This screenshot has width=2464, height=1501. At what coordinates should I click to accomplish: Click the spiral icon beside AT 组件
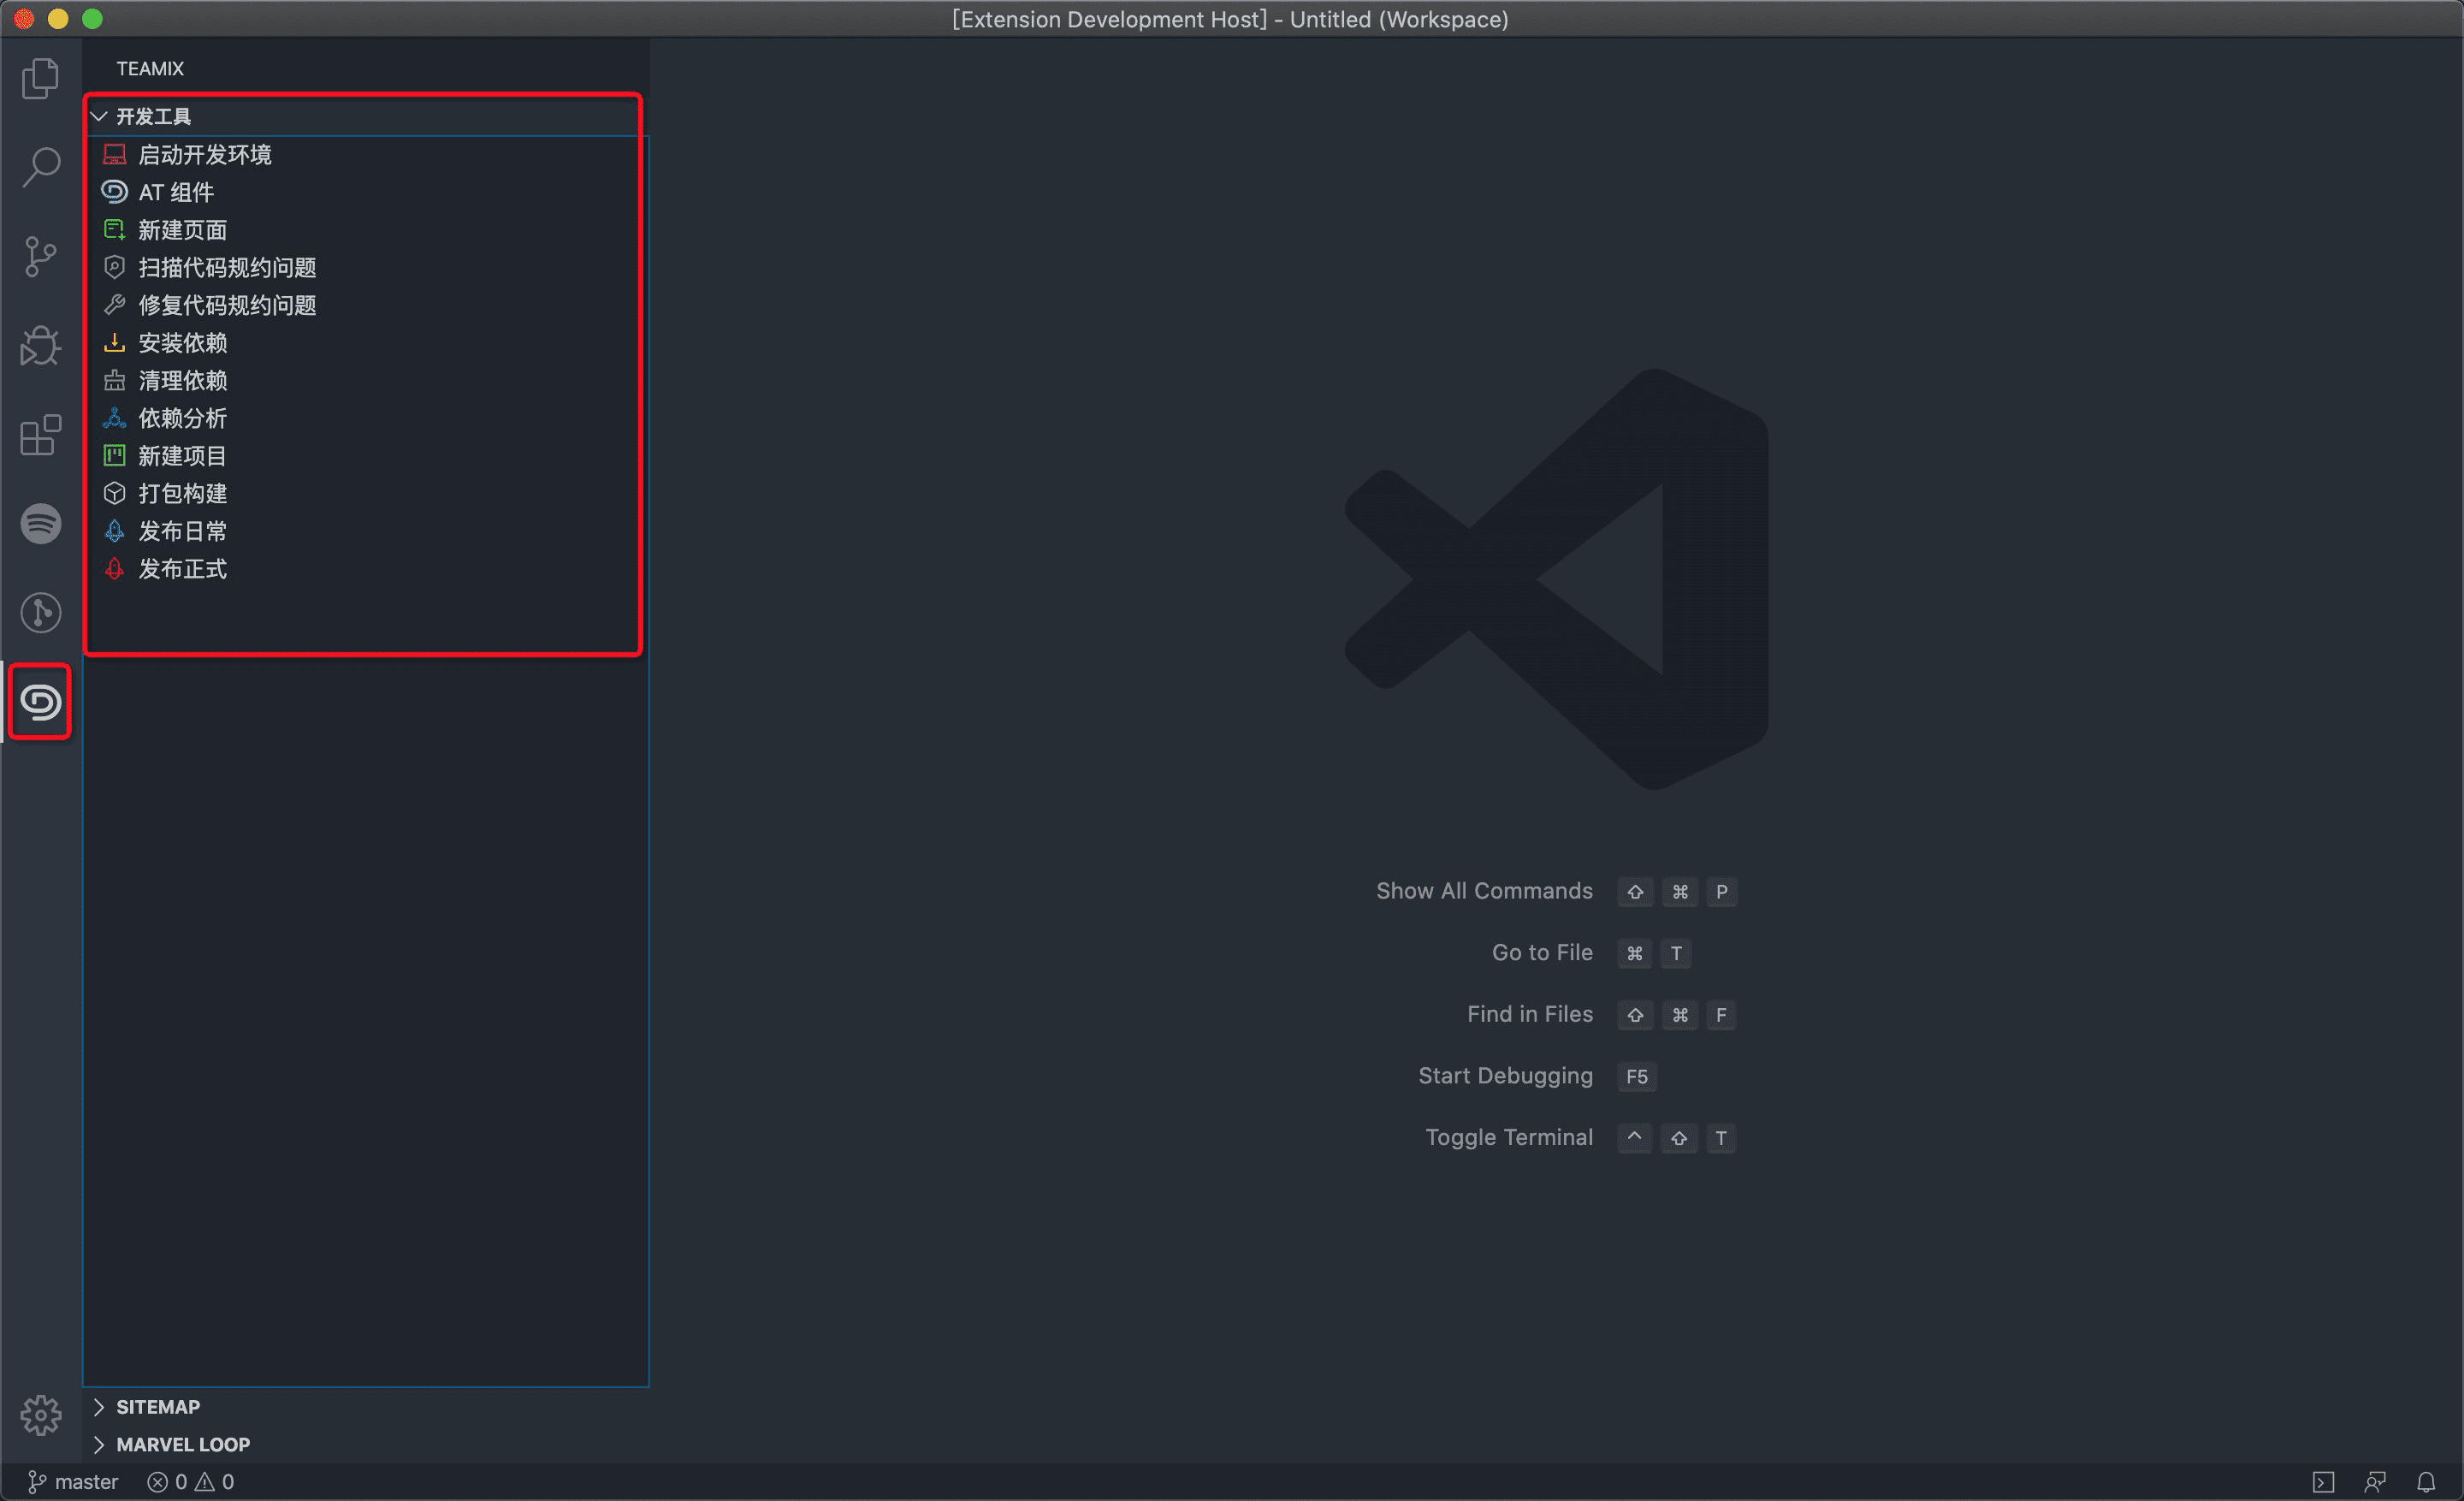114,192
